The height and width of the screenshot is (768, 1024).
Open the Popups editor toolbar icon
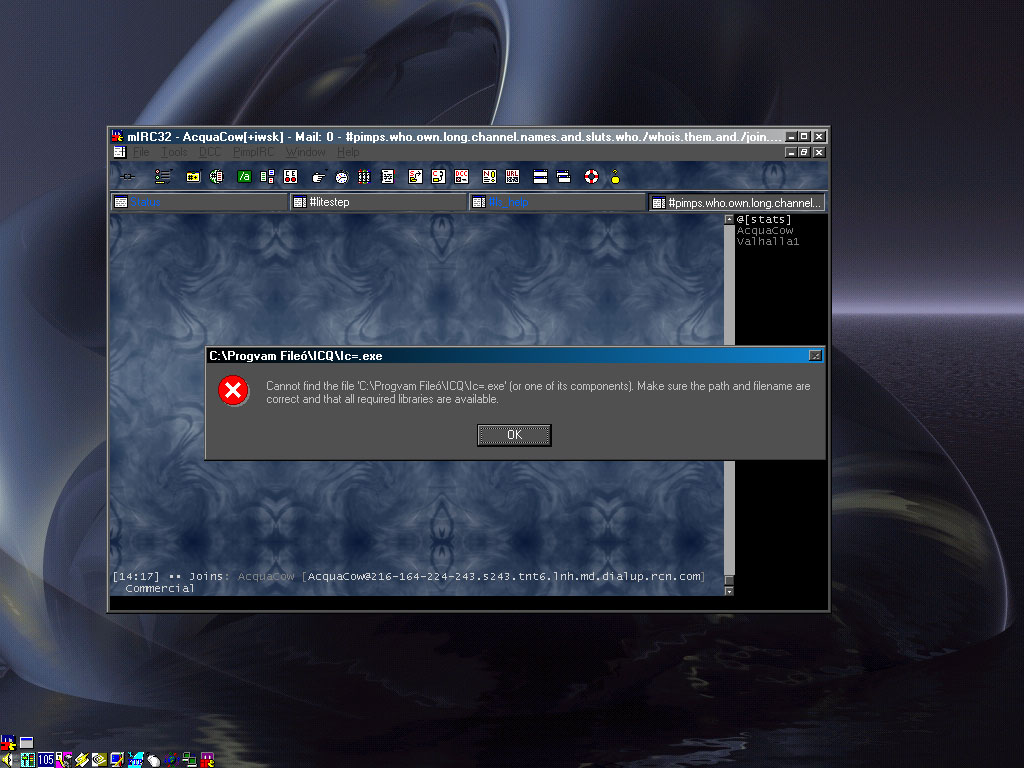[267, 176]
